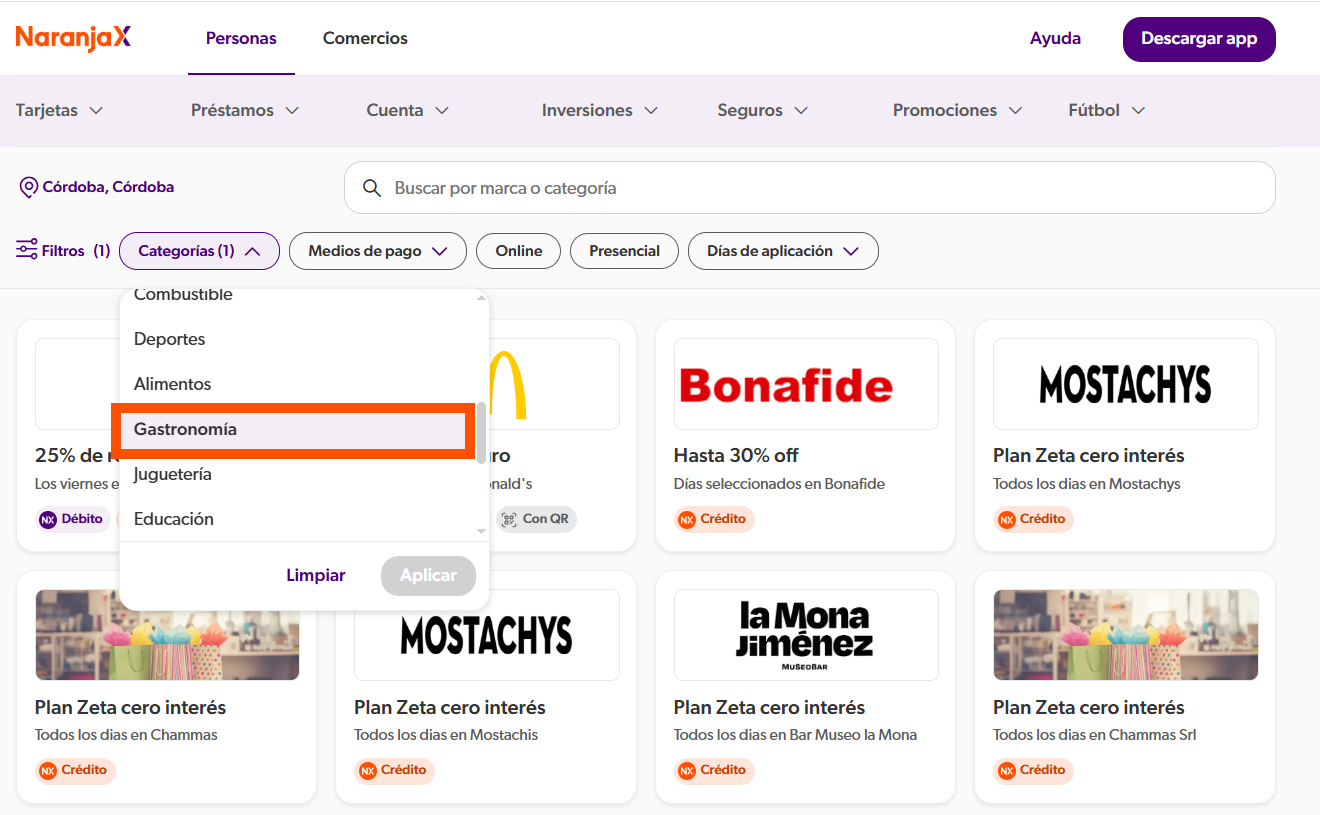
Task: Open filters via the sliders icon next to Filtros
Action: pyautogui.click(x=25, y=250)
